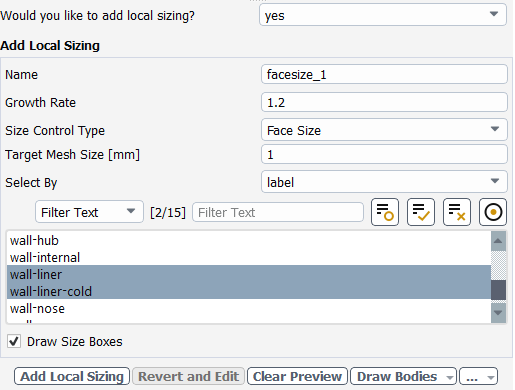Click the ellipsis more options button
Viewport: 515px width, 390px height.
pos(478,376)
